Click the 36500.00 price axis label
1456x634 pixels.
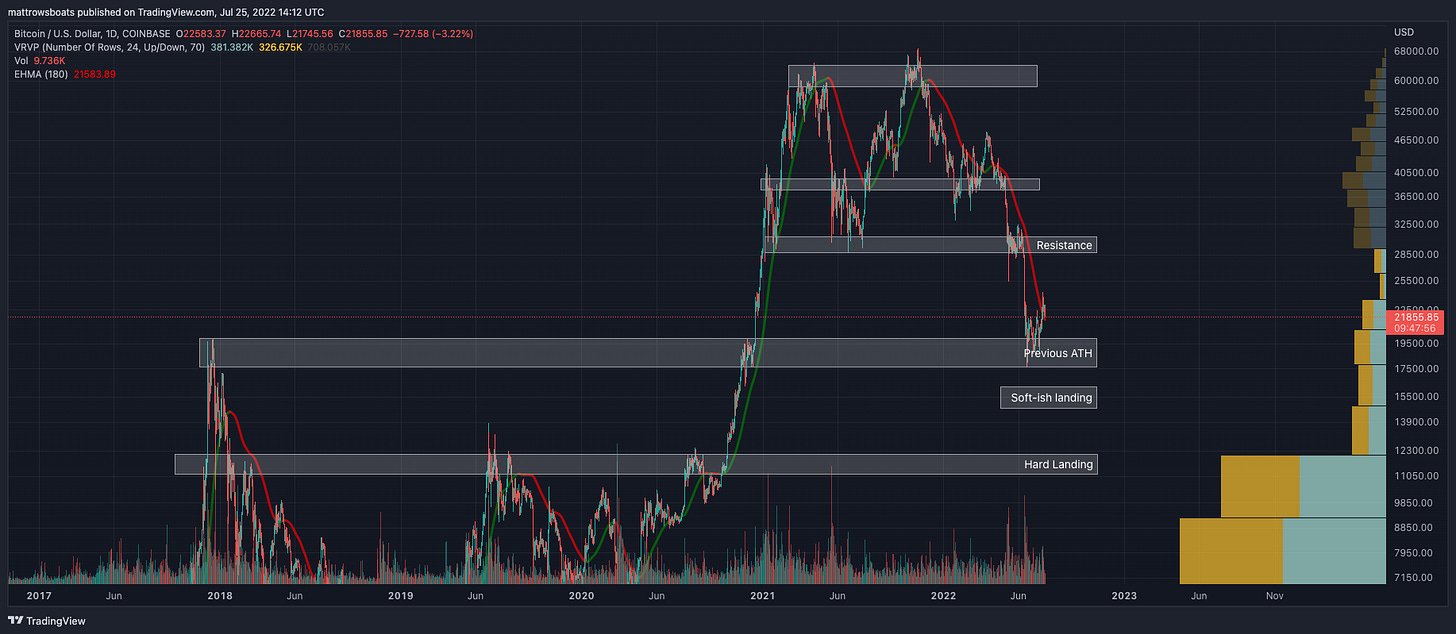click(x=1416, y=196)
